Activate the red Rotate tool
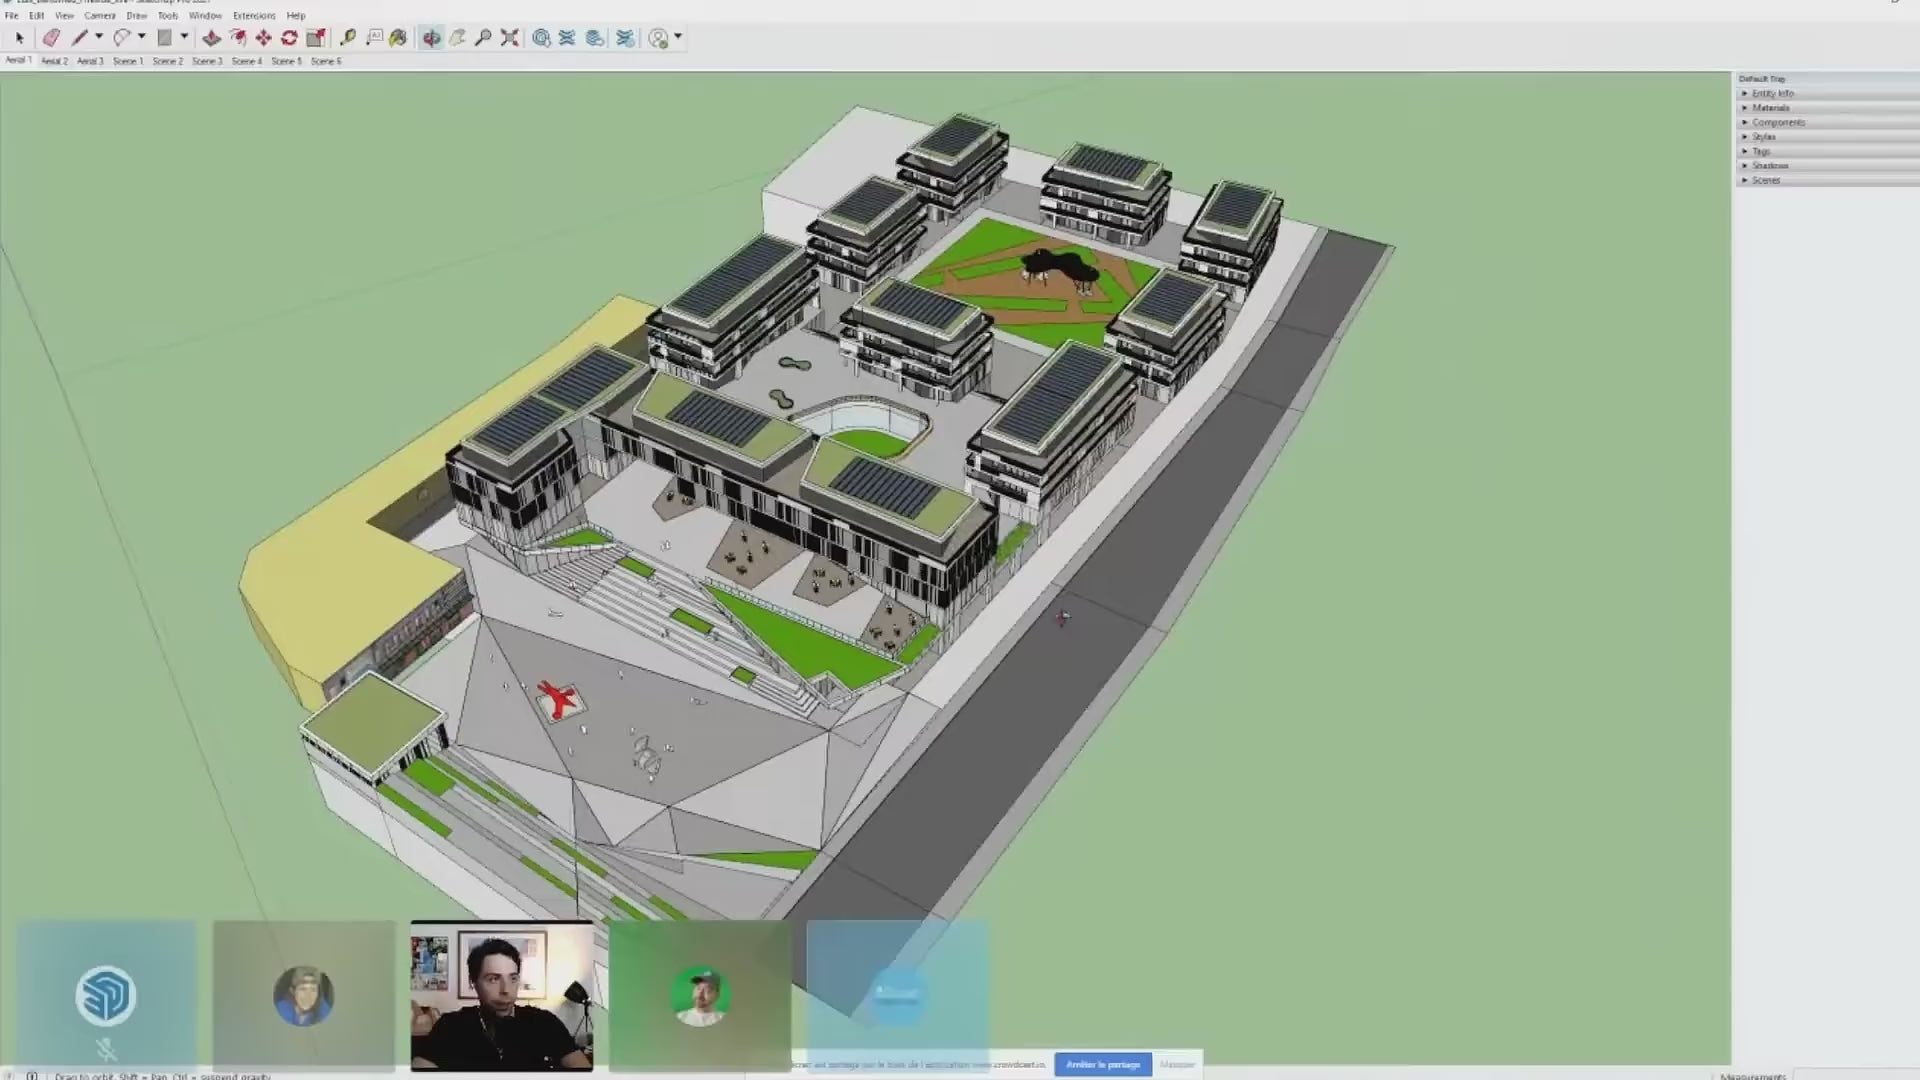This screenshot has width=1920, height=1080. [290, 38]
